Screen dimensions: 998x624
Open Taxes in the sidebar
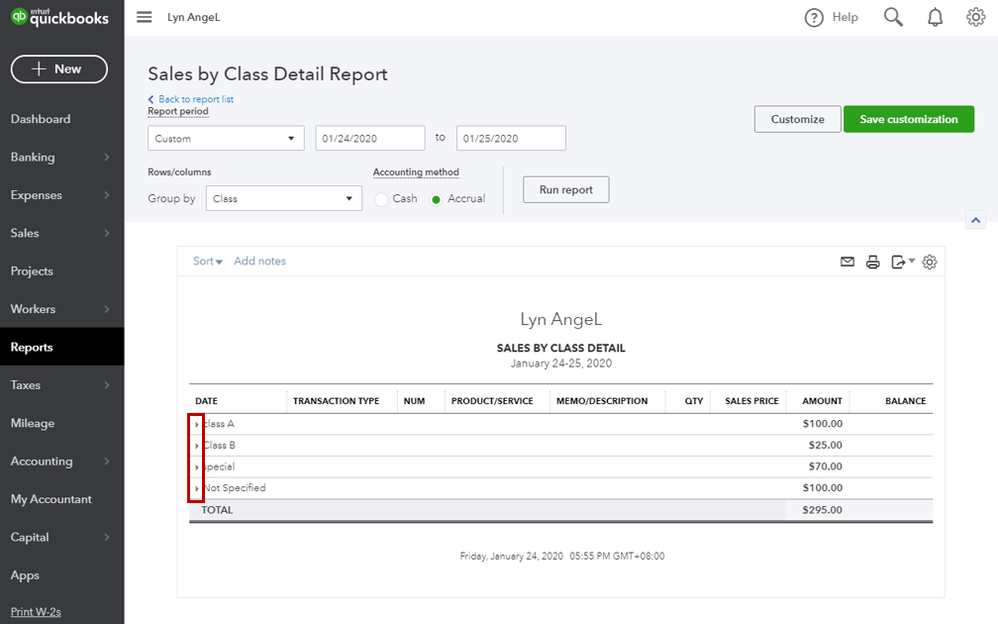tap(25, 385)
